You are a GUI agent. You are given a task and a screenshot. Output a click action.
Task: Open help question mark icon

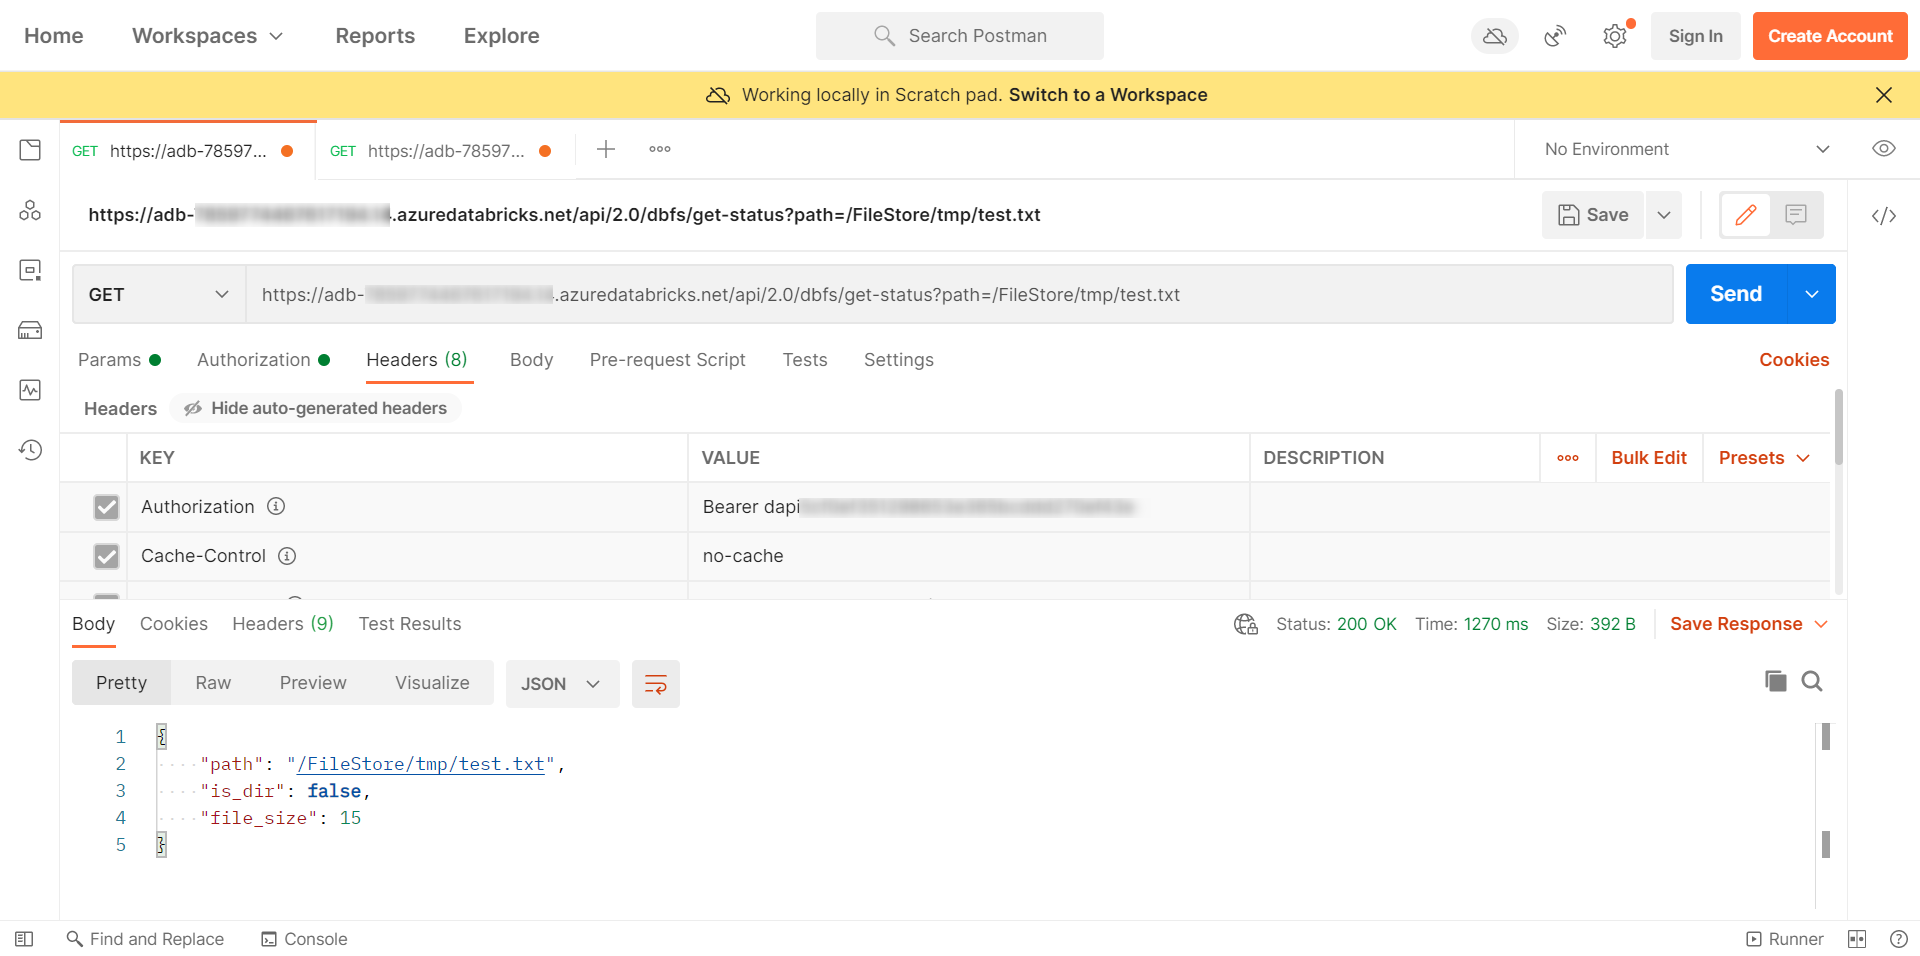(x=1899, y=939)
